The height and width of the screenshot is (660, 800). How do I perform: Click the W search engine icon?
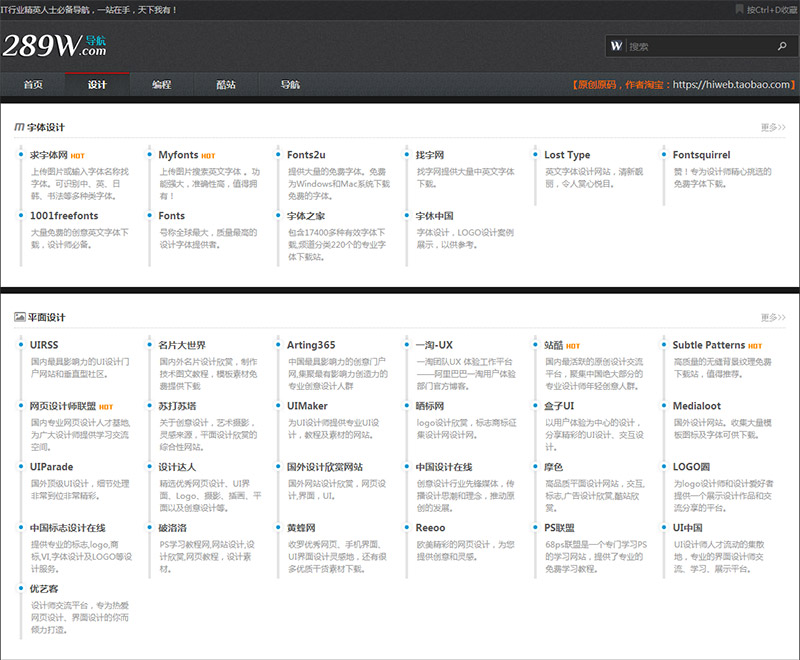pyautogui.click(x=616, y=46)
